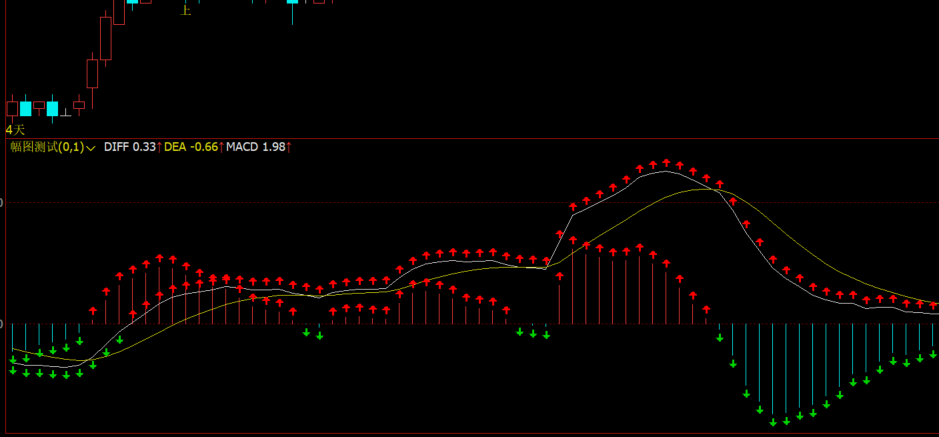
Task: Click the yellow 4天 label
Action: [x=15, y=130]
